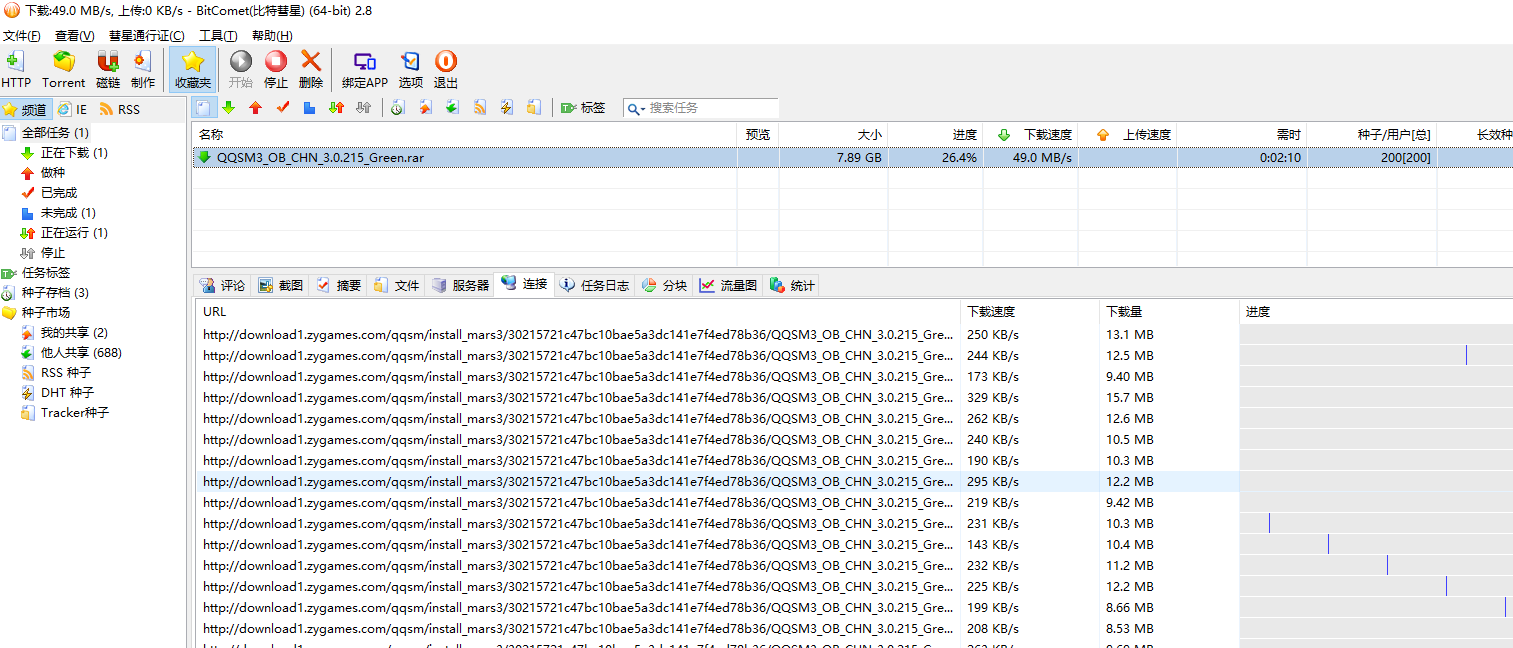Click the clock torrent archive filter icon
The width and height of the screenshot is (1513, 648).
[x=398, y=107]
